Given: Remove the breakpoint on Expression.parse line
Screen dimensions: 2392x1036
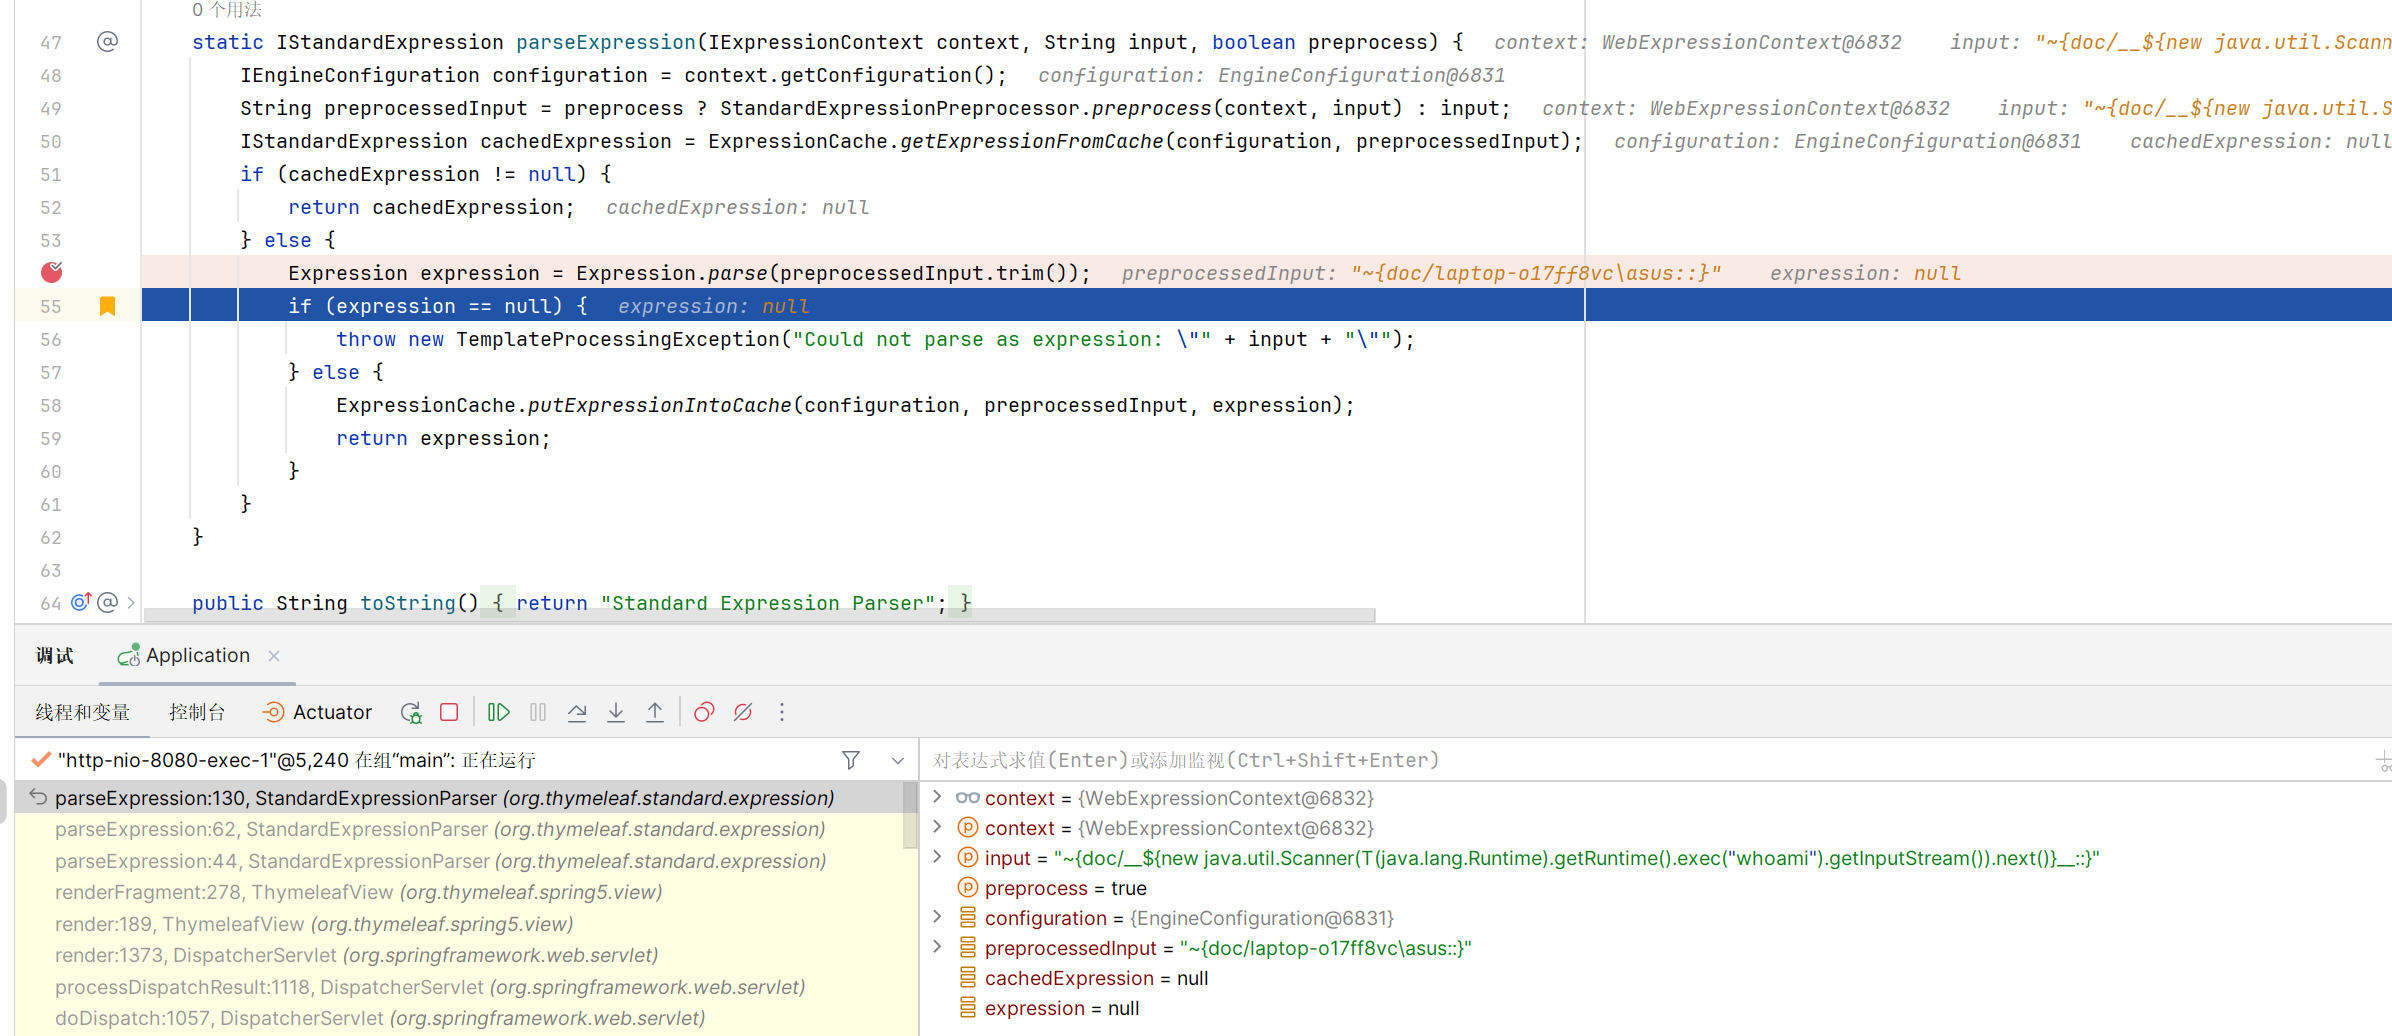Looking at the screenshot, I should pyautogui.click(x=51, y=272).
